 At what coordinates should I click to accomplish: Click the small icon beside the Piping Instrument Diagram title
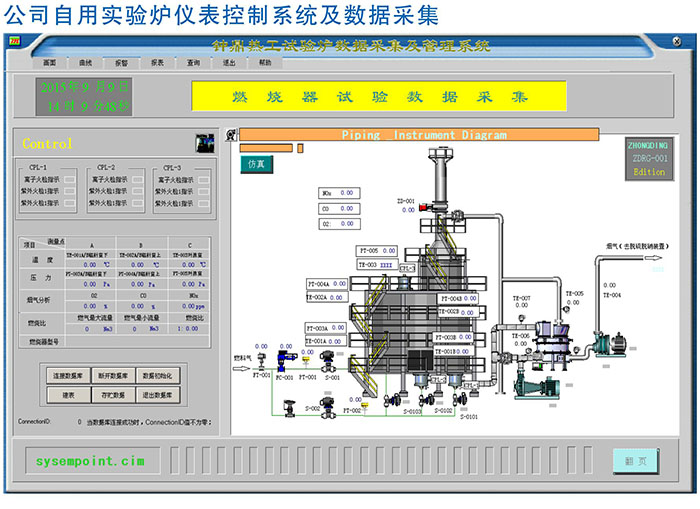pos(231,135)
